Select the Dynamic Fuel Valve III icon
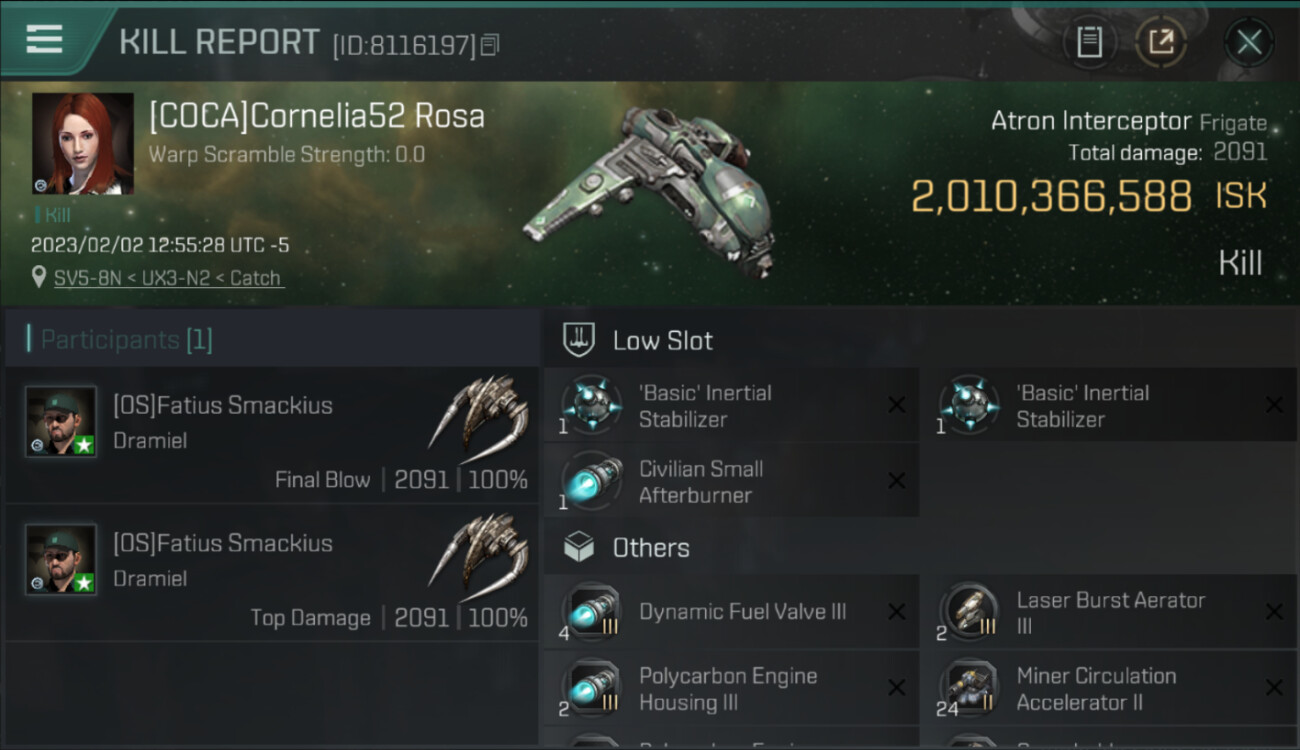Viewport: 1300px width, 750px height. pyautogui.click(x=591, y=612)
